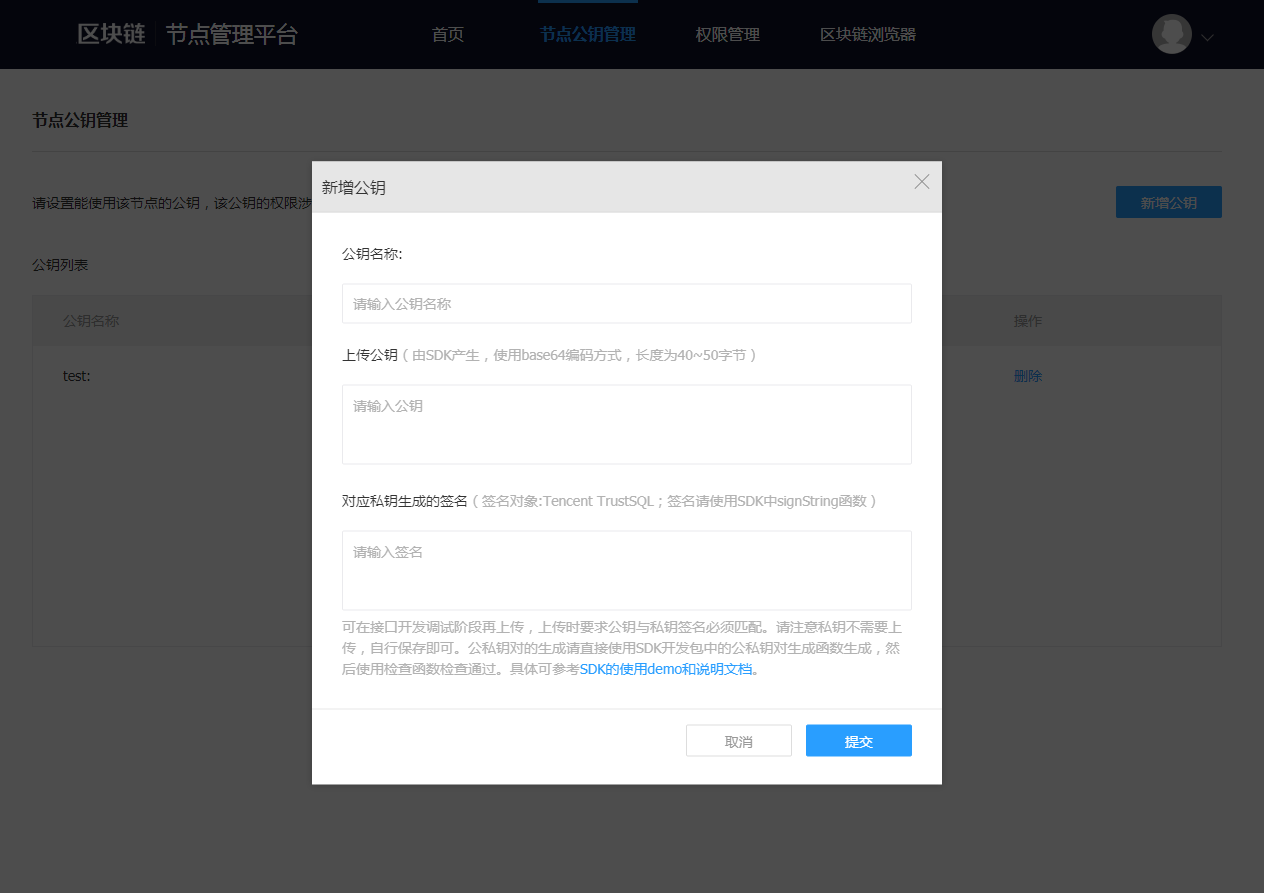Click the 取消 button
This screenshot has width=1264, height=893.
[x=738, y=740]
